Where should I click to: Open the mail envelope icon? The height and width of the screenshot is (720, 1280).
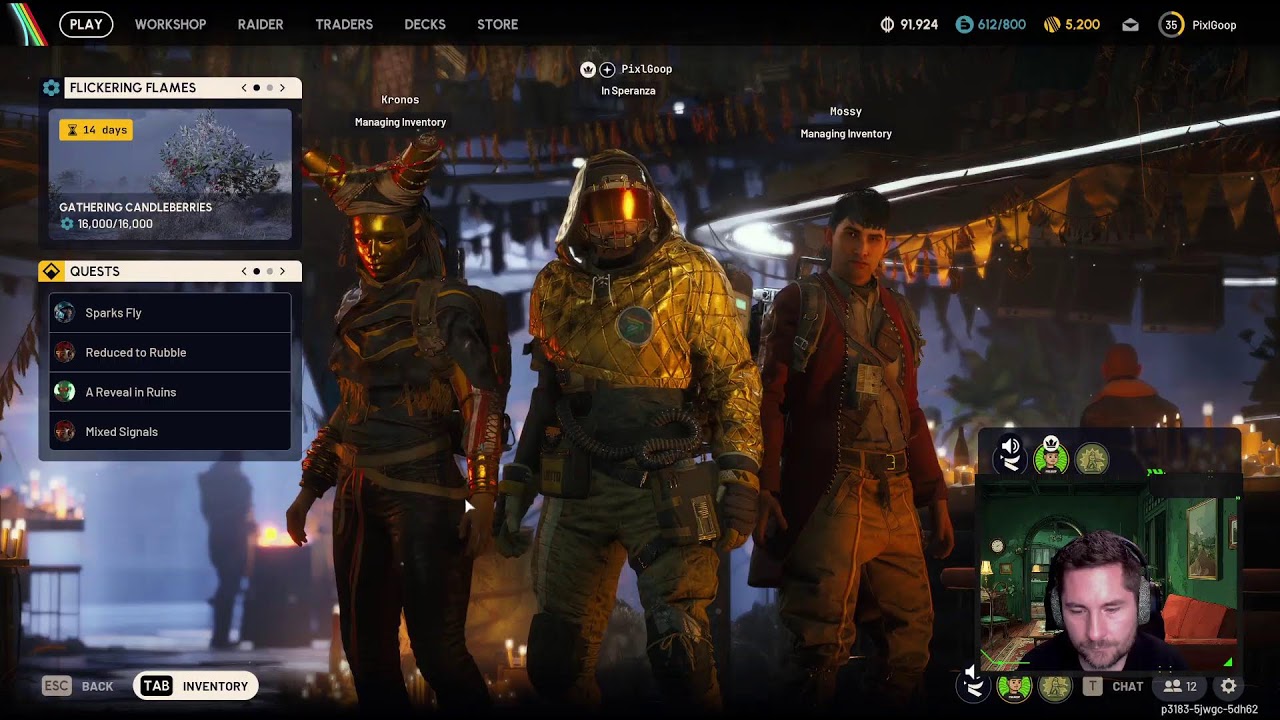pos(1130,25)
